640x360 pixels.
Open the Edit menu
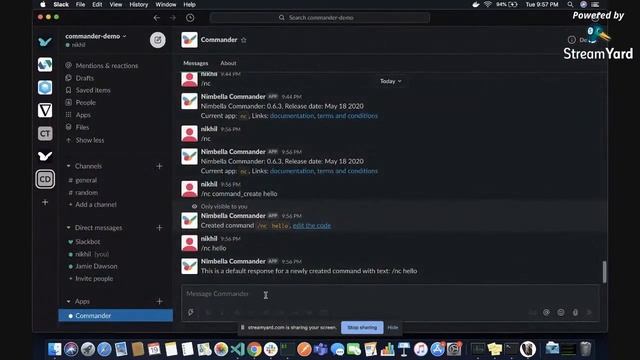tap(97, 4)
